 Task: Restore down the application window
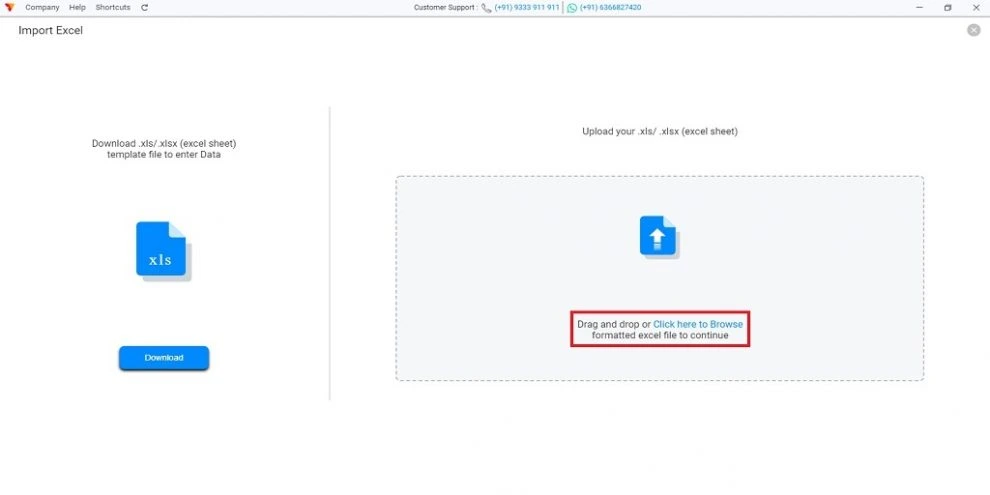point(948,8)
